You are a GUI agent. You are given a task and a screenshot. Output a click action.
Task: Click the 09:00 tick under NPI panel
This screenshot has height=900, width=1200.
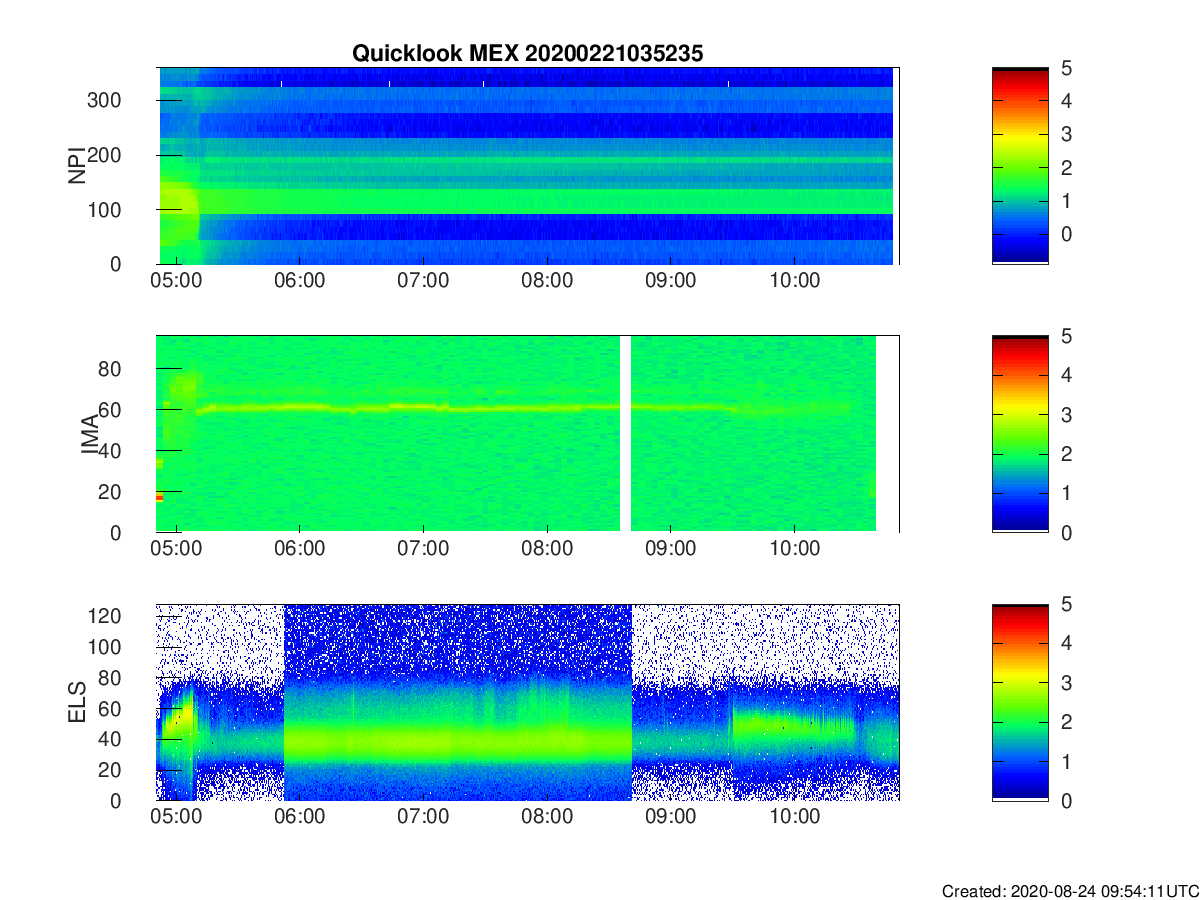(670, 281)
